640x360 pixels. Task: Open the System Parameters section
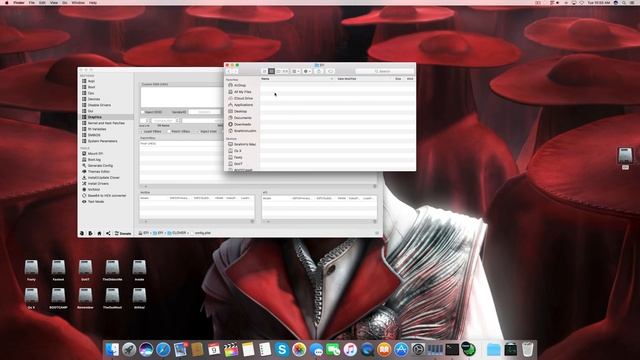click(102, 141)
